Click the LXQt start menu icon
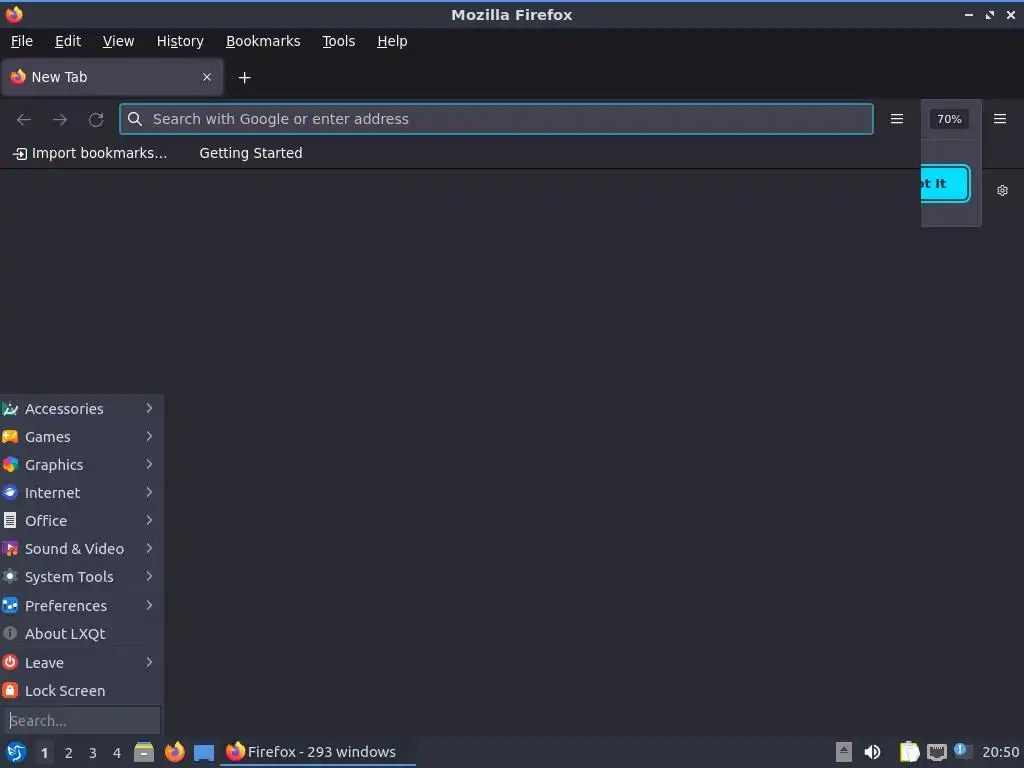Screen dimensions: 1024x768 tap(16, 752)
